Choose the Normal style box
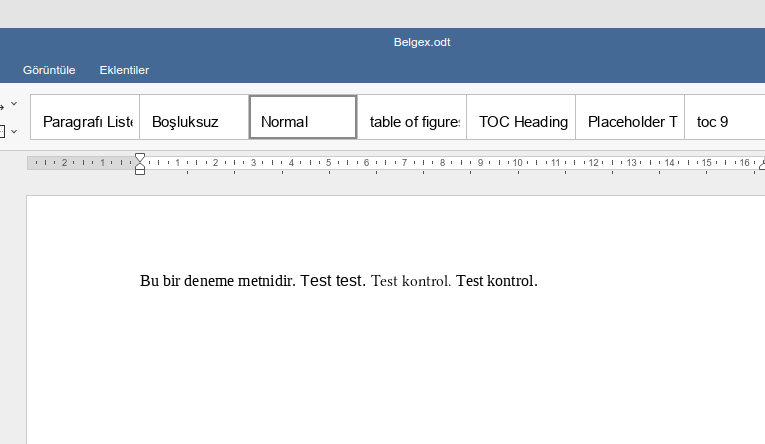765x444 pixels. click(303, 117)
